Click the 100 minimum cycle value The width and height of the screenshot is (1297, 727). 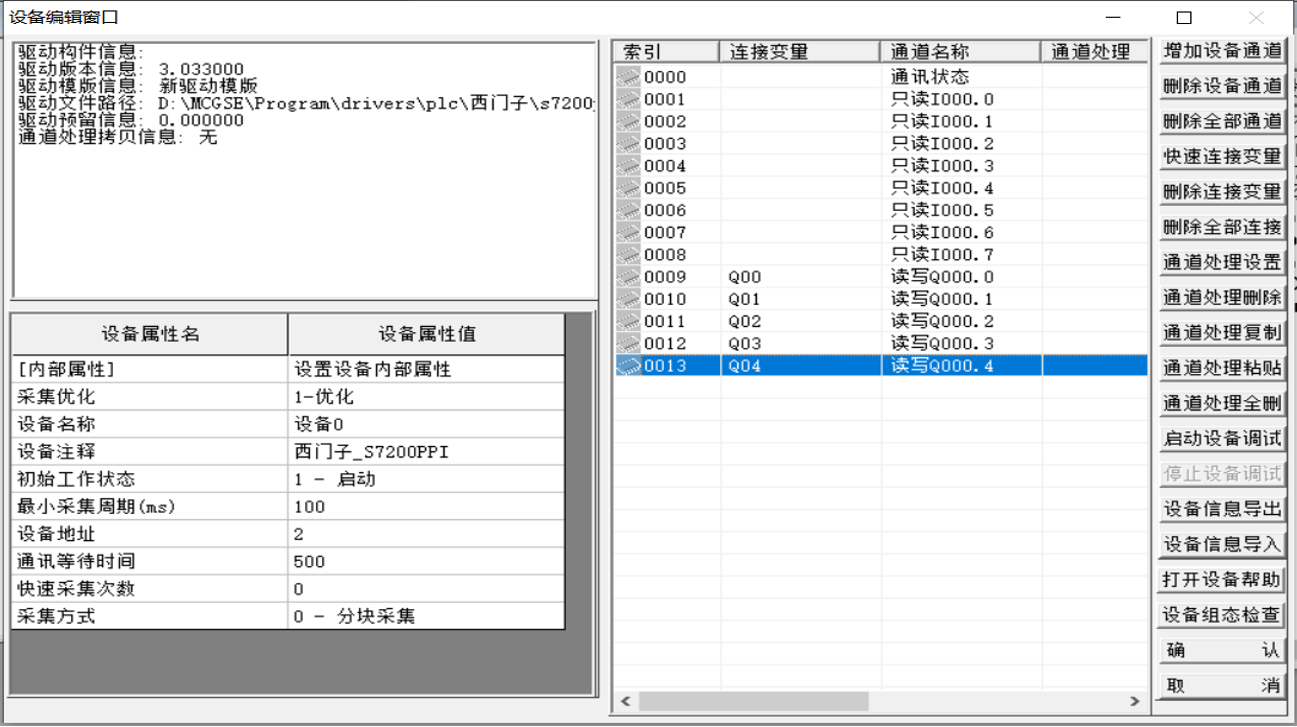click(427, 506)
